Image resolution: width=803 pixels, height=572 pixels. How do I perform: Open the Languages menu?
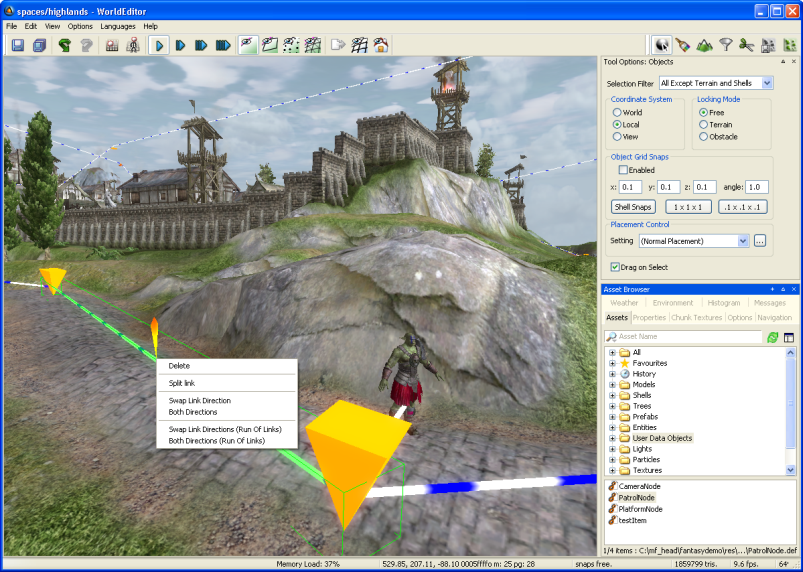pyautogui.click(x=118, y=26)
